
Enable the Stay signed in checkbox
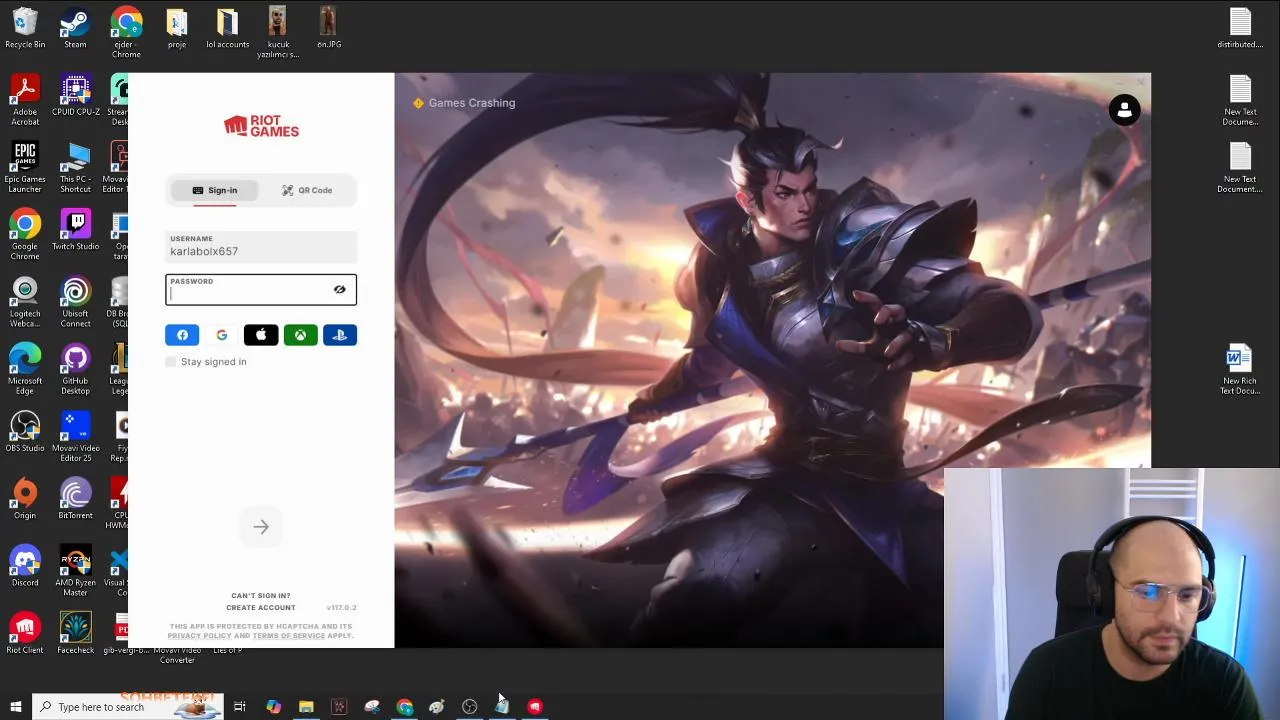point(171,362)
